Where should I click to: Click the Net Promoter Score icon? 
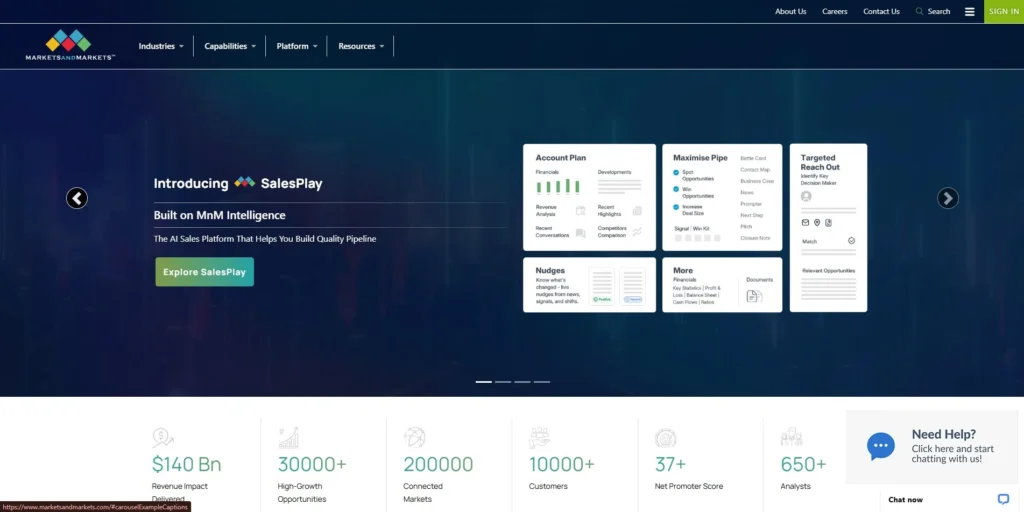coord(665,438)
